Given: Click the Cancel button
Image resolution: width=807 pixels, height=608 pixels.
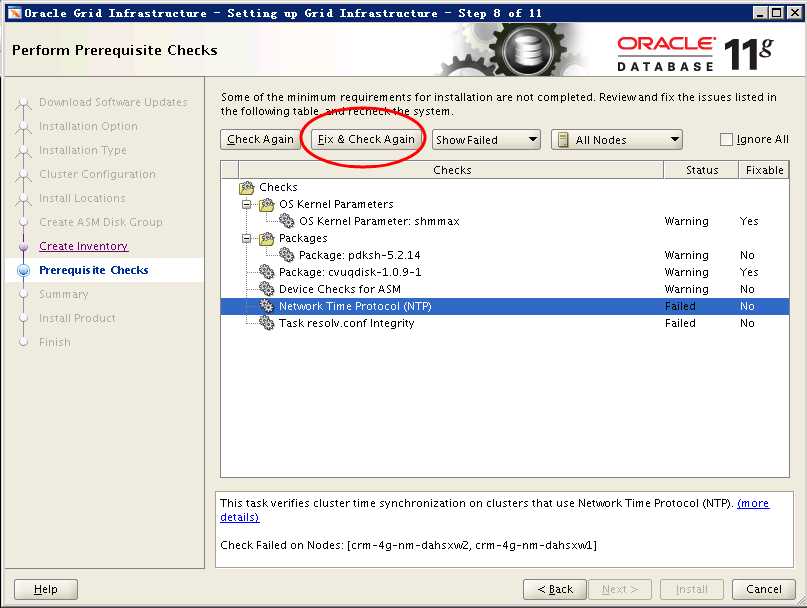Looking at the screenshot, I should 764,589.
